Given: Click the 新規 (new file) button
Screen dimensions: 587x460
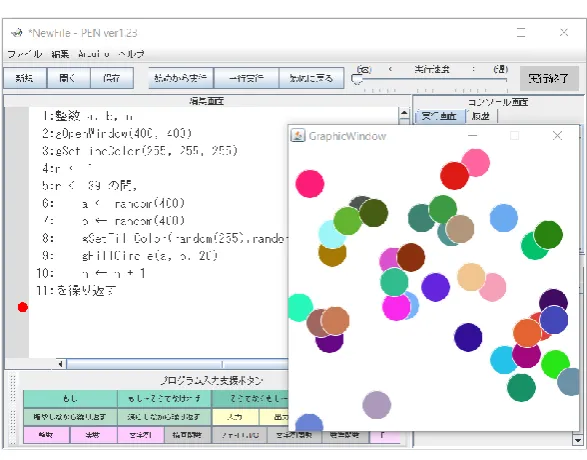Looking at the screenshot, I should 25,78.
